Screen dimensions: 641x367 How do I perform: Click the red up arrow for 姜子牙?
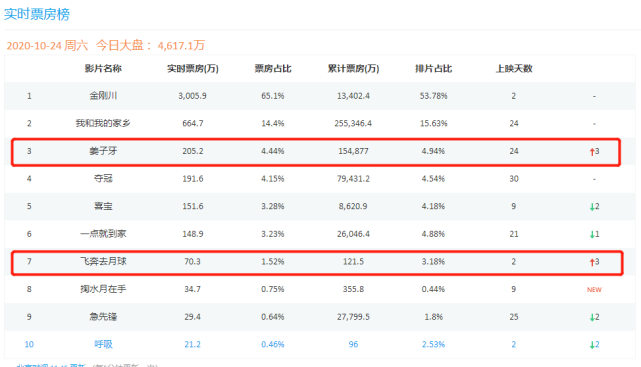(592, 152)
